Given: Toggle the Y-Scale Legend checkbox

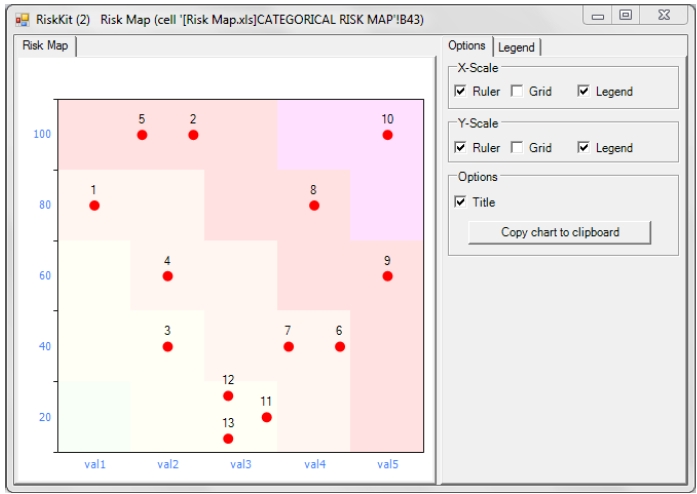Looking at the screenshot, I should click(x=584, y=147).
